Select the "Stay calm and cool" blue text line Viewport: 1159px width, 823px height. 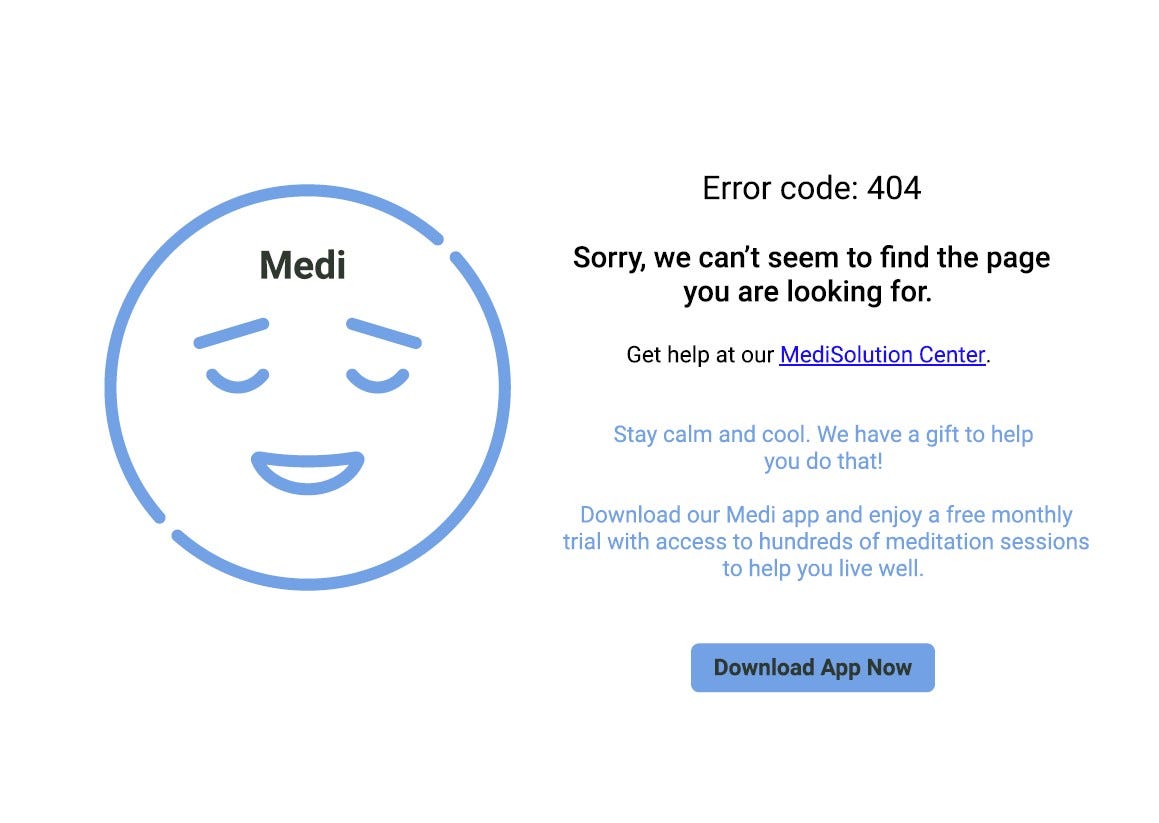coord(823,434)
